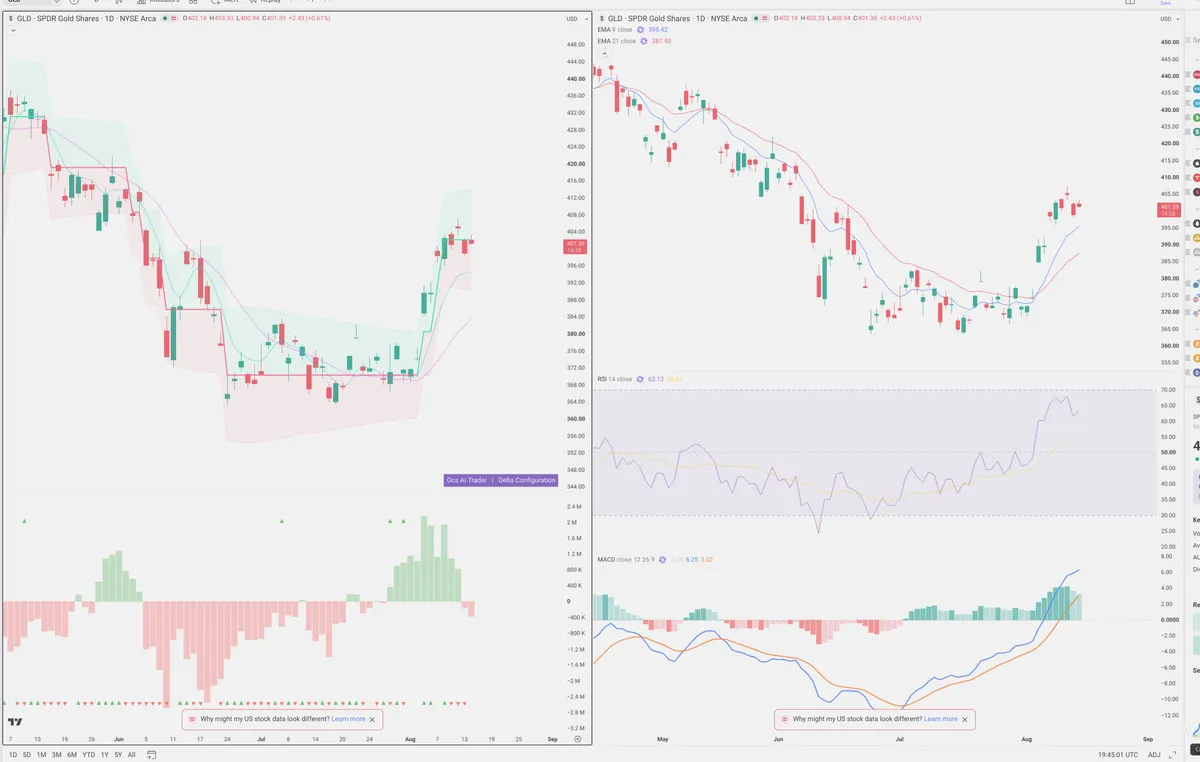This screenshot has height=762, width=1200.
Task: Click the Save button at top right
Action: point(1165,3)
